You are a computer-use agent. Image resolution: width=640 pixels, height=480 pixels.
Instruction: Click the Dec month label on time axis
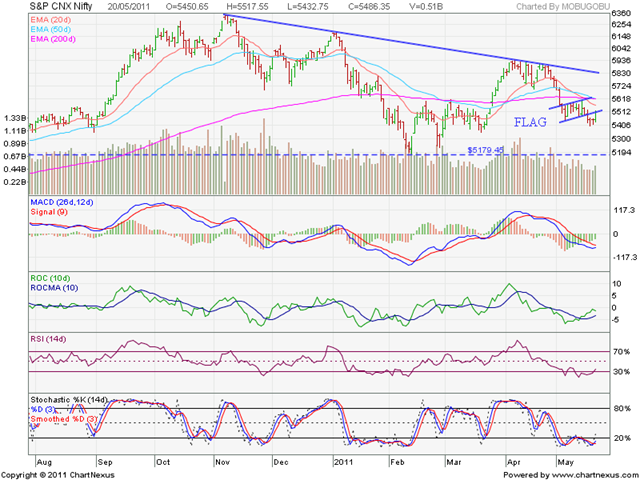(281, 462)
